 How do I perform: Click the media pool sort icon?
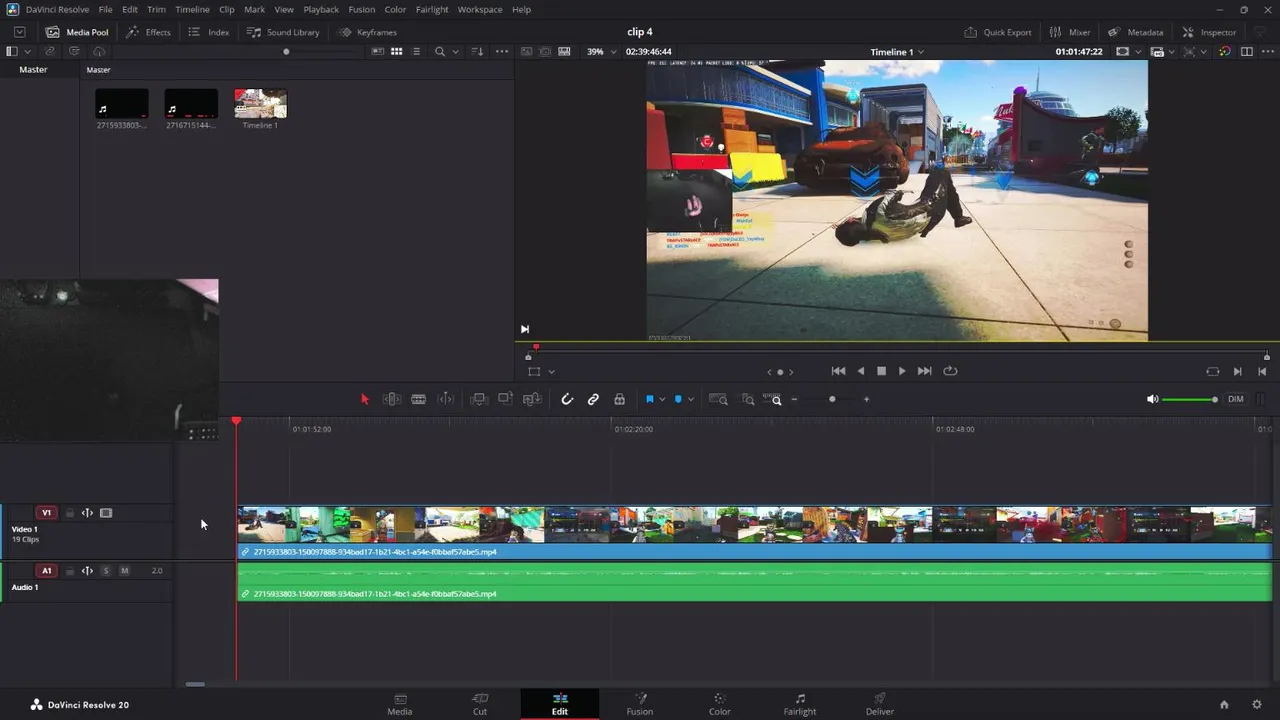pyautogui.click(x=477, y=51)
